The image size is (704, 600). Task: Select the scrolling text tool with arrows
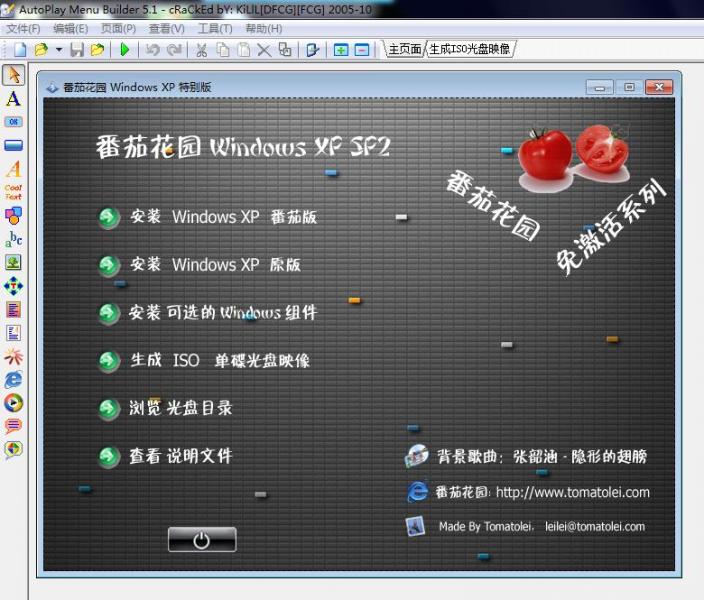(13, 286)
